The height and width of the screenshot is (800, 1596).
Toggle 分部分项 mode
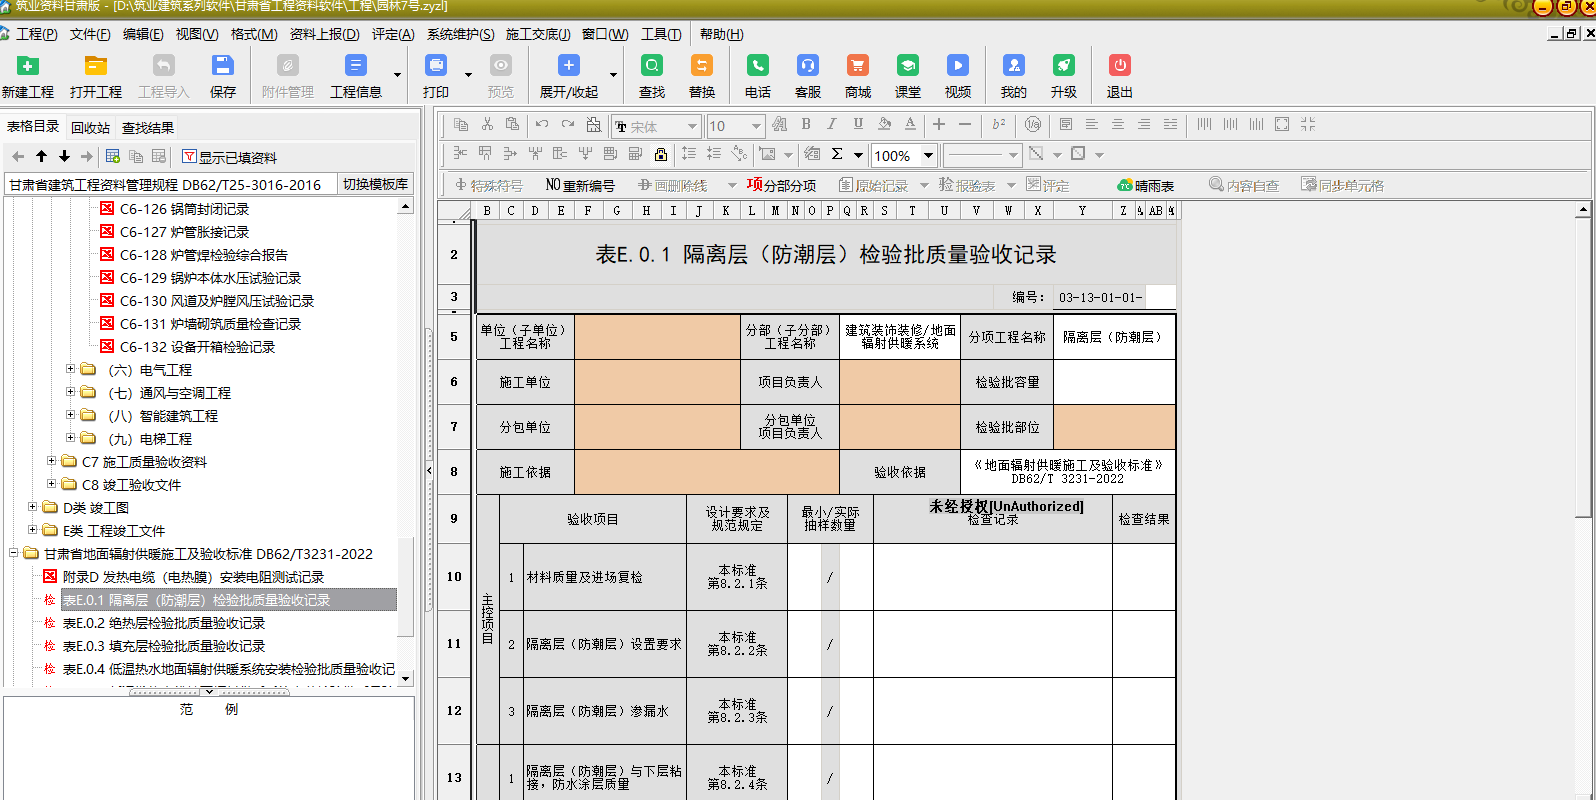click(781, 186)
